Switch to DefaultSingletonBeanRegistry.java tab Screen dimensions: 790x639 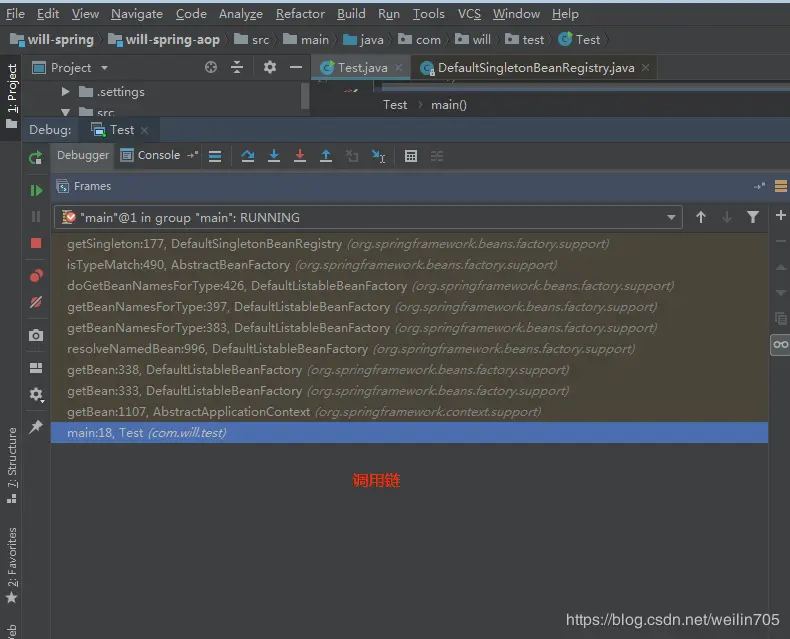[x=535, y=68]
